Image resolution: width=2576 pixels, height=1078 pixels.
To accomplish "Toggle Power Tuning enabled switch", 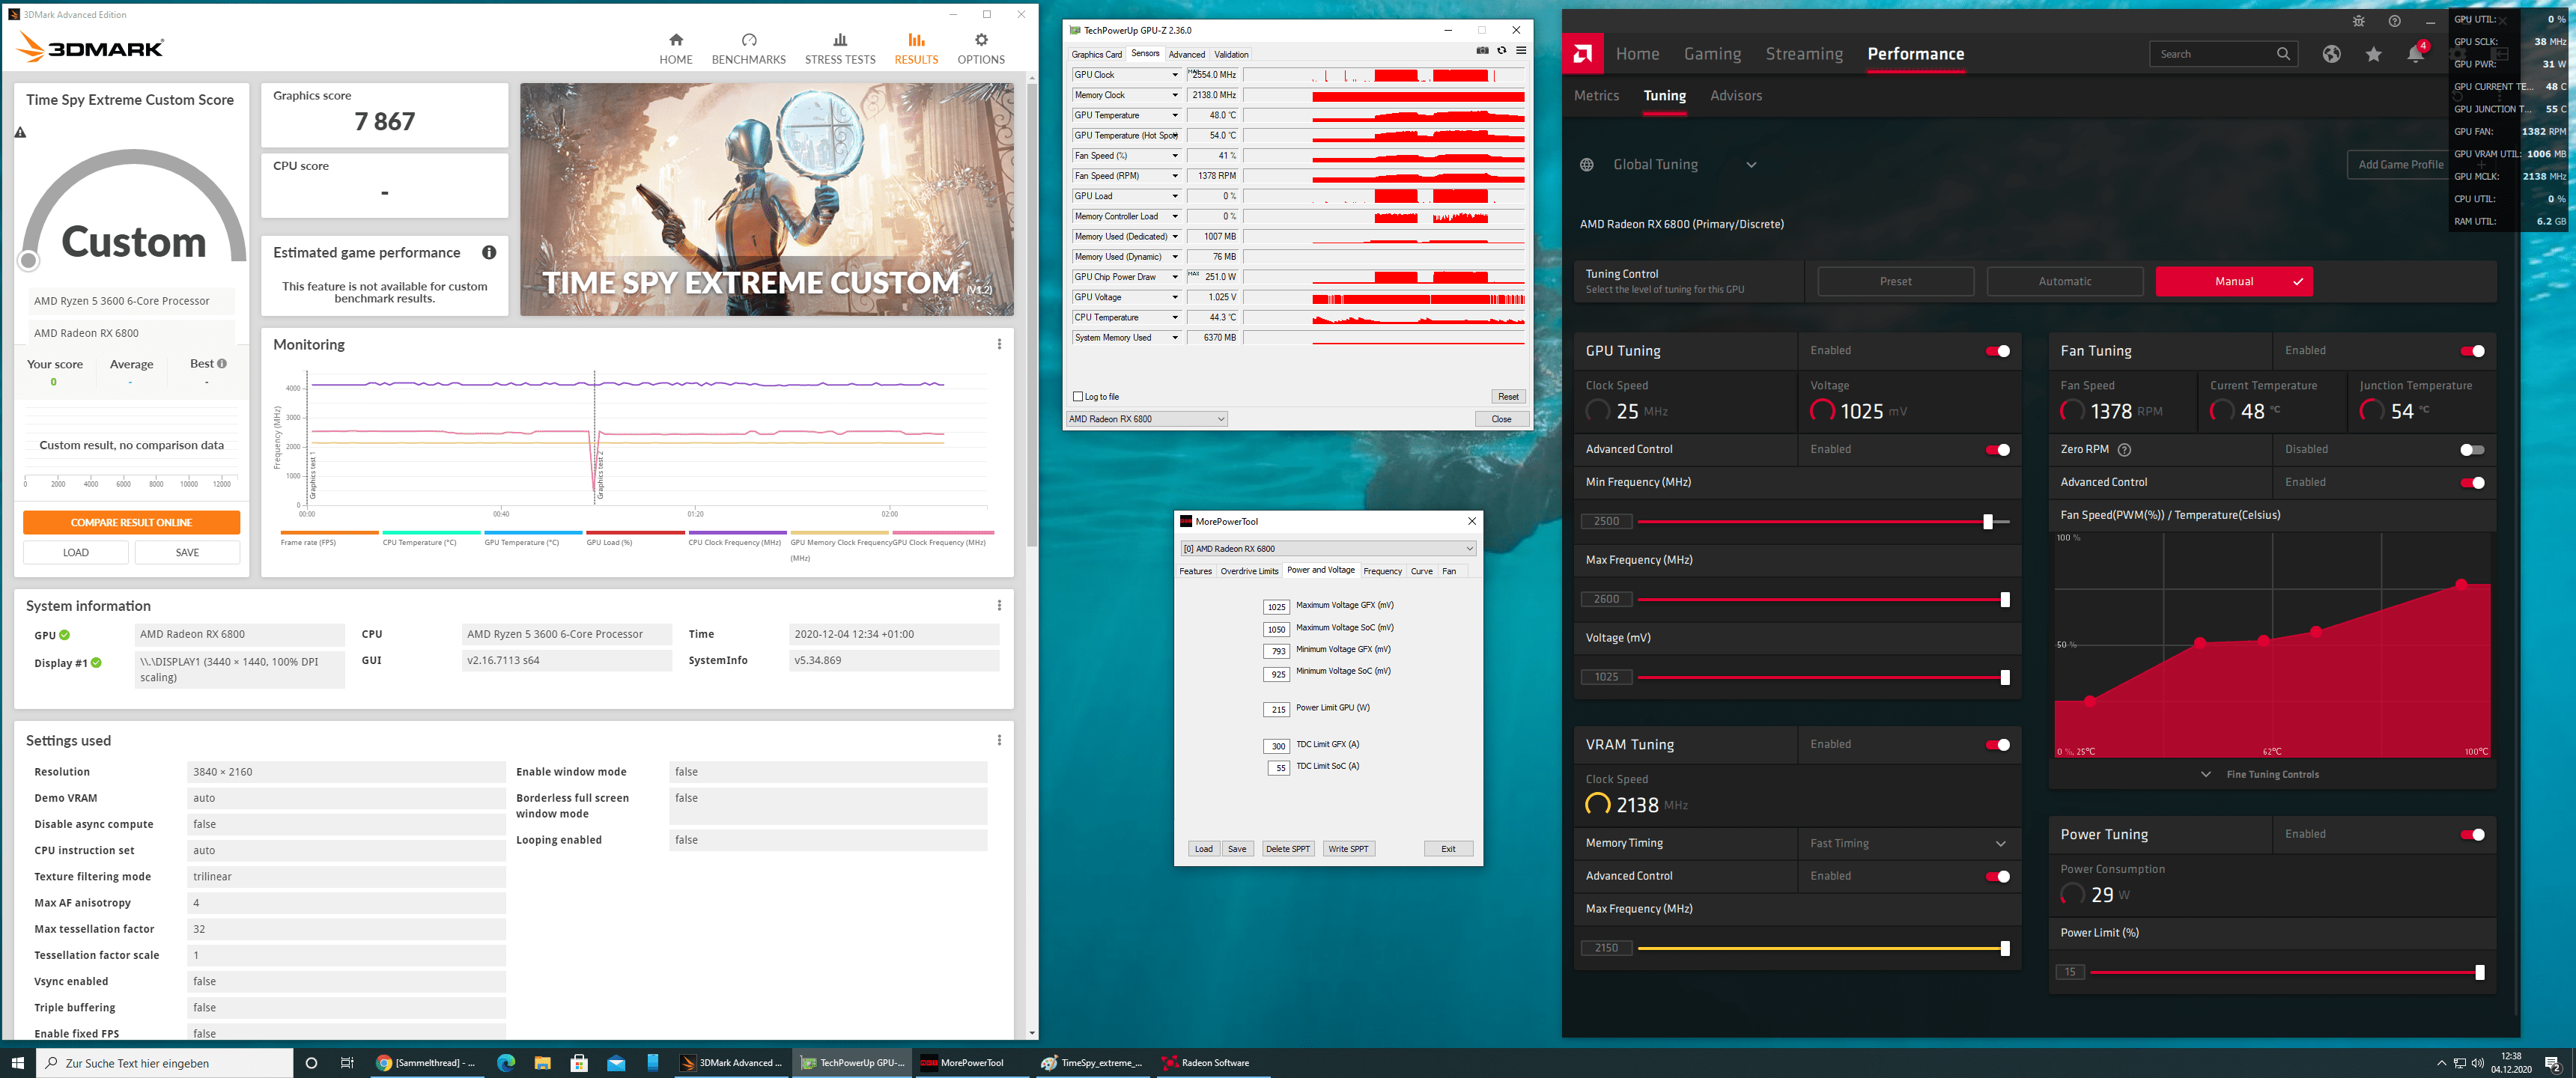I will point(2471,835).
